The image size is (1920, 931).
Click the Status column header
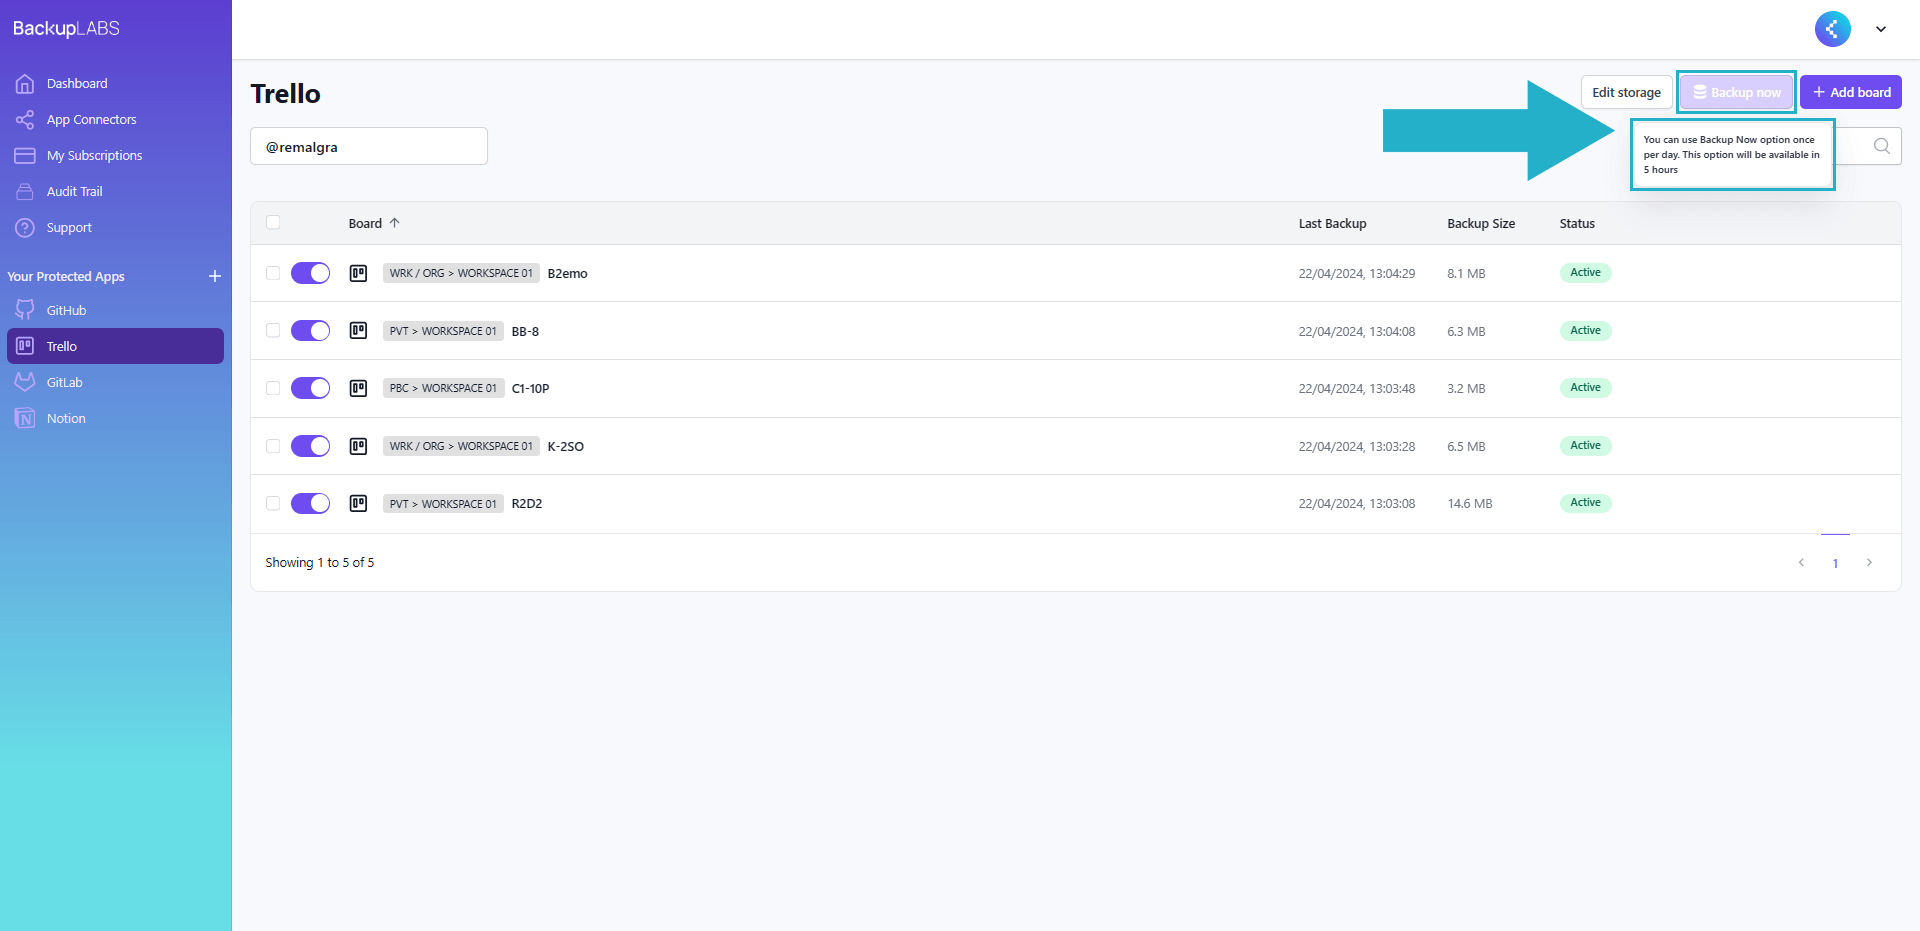(x=1577, y=223)
